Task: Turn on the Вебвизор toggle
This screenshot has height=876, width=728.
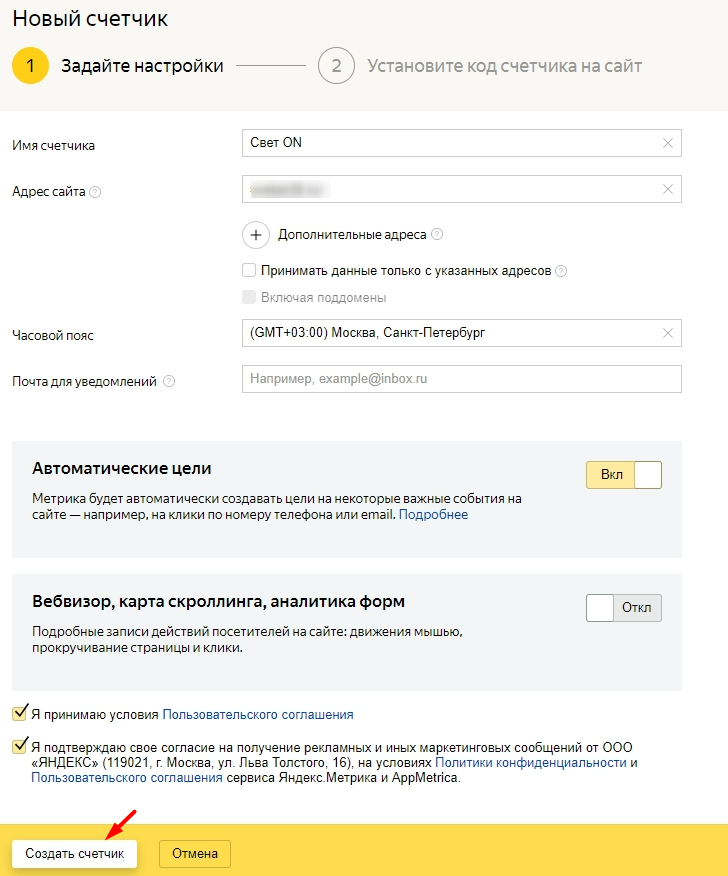Action: pos(624,608)
